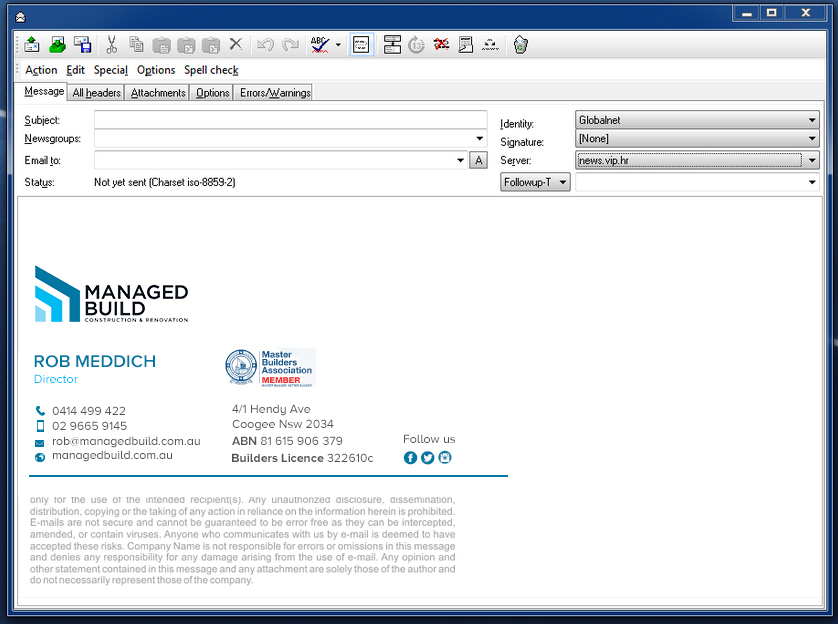This screenshot has height=624, width=838.
Task: Click the green outbox queue icon
Action: coord(57,45)
